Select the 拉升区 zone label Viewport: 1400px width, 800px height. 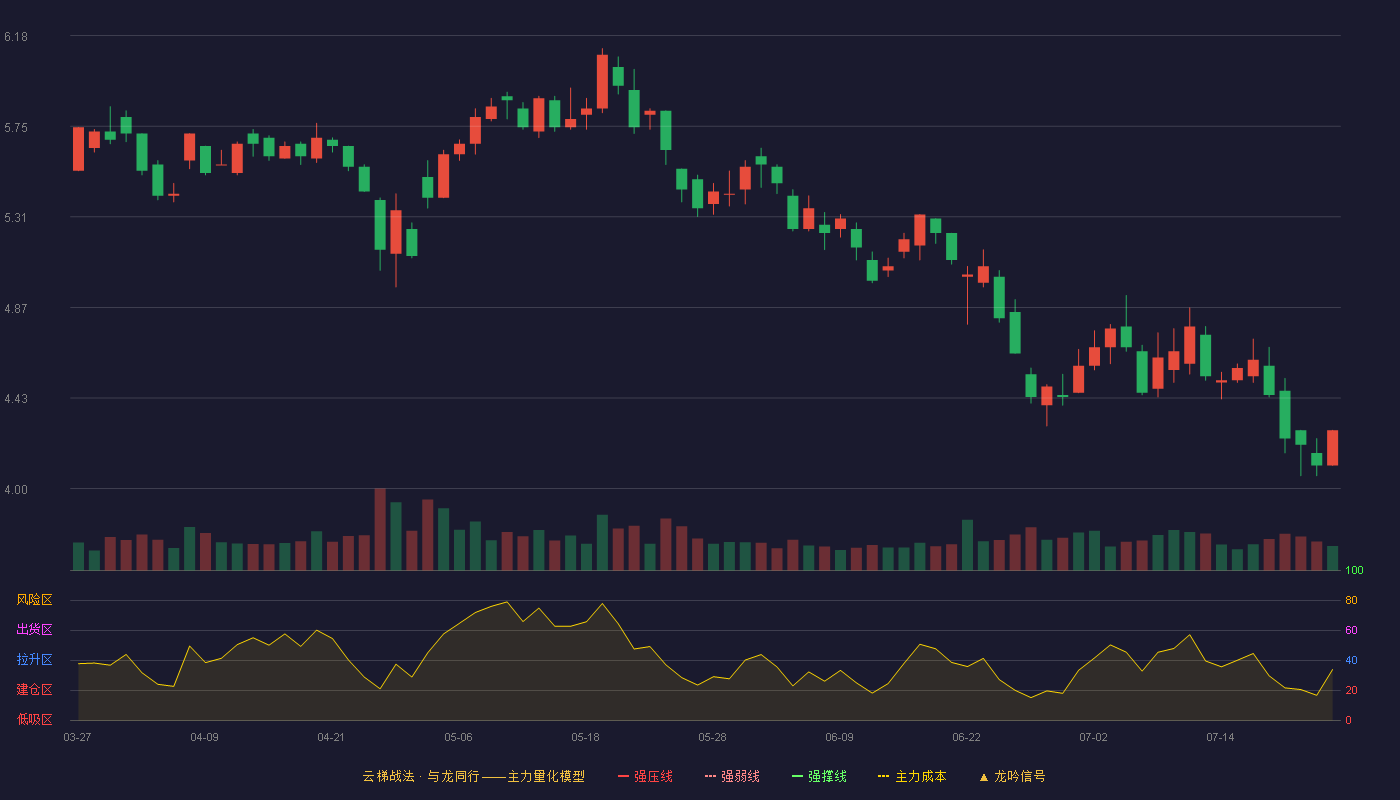(x=34, y=660)
